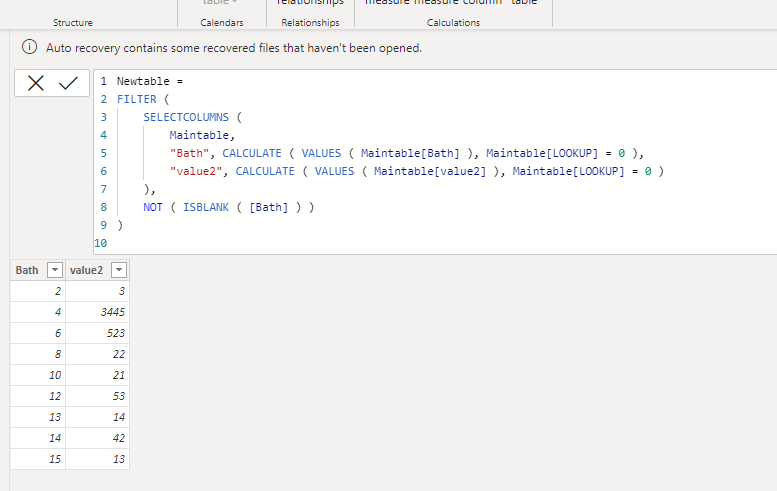Open the Bath column filter dropdown
The width and height of the screenshot is (777, 491).
pyautogui.click(x=55, y=270)
